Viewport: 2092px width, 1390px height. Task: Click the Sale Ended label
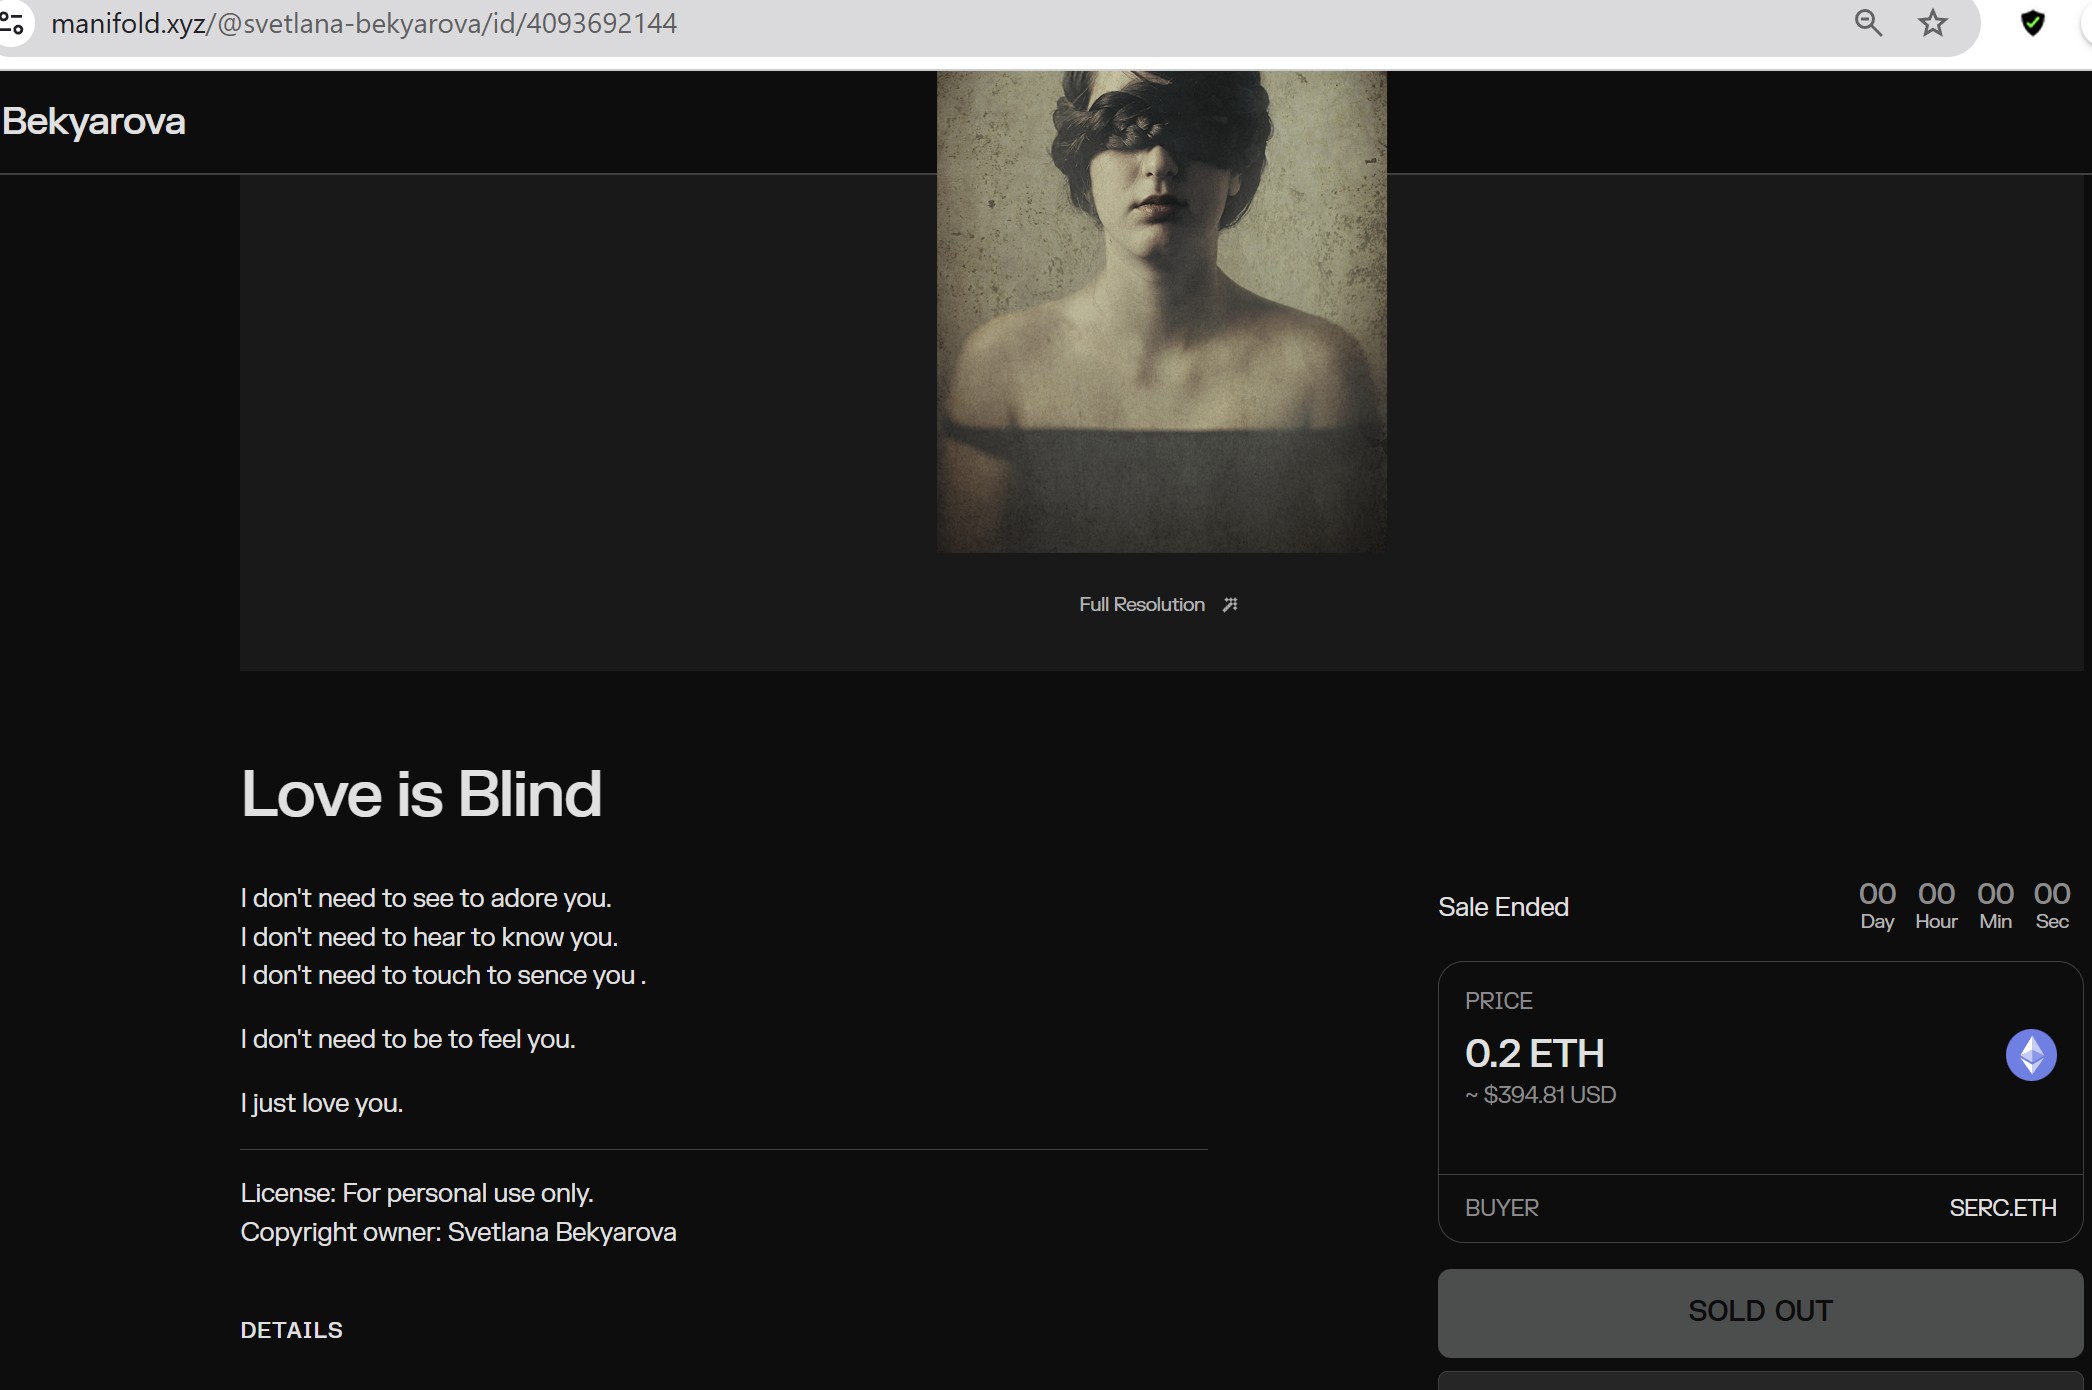click(1503, 907)
